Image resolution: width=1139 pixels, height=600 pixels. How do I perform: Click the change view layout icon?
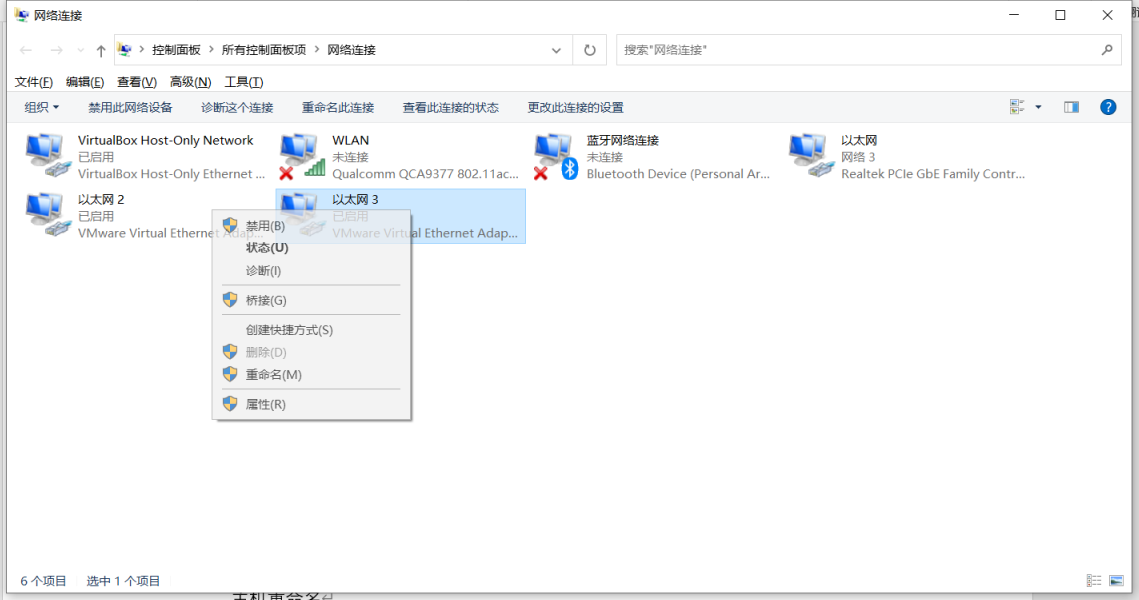(x=1017, y=108)
